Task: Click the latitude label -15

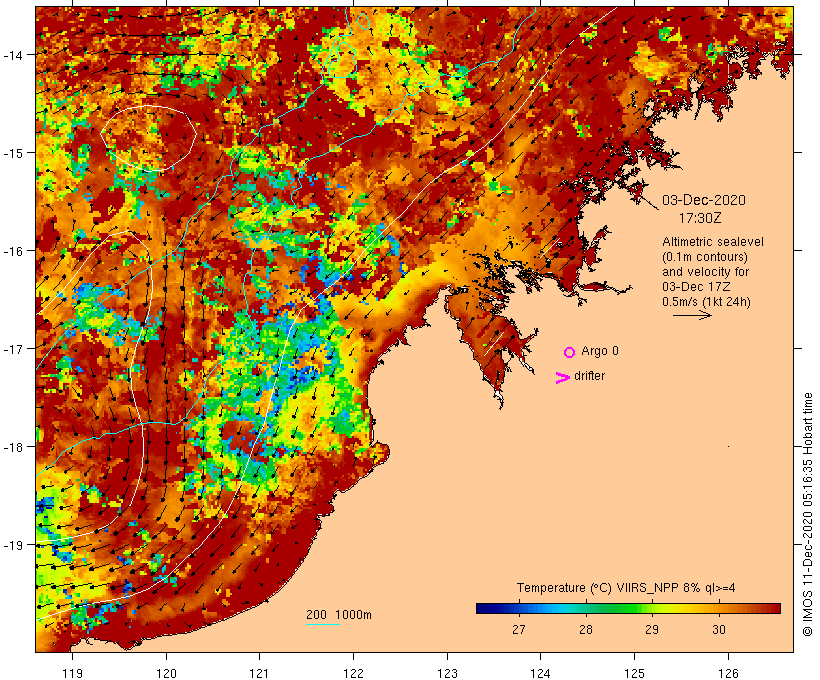Action: (12, 153)
